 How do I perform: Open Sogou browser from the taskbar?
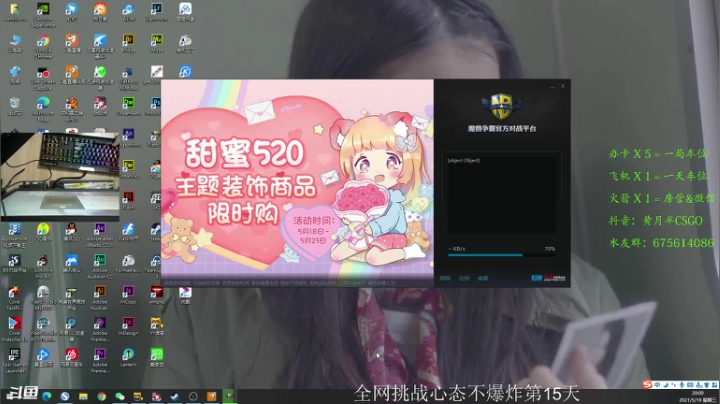click(65, 396)
